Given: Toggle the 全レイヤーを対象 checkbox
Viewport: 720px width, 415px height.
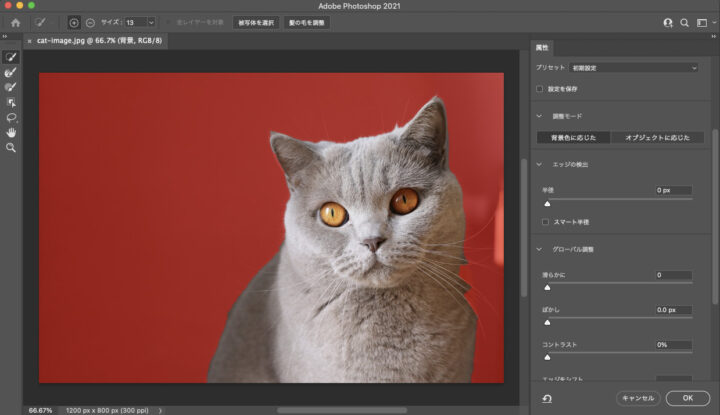Looking at the screenshot, I should (169, 22).
